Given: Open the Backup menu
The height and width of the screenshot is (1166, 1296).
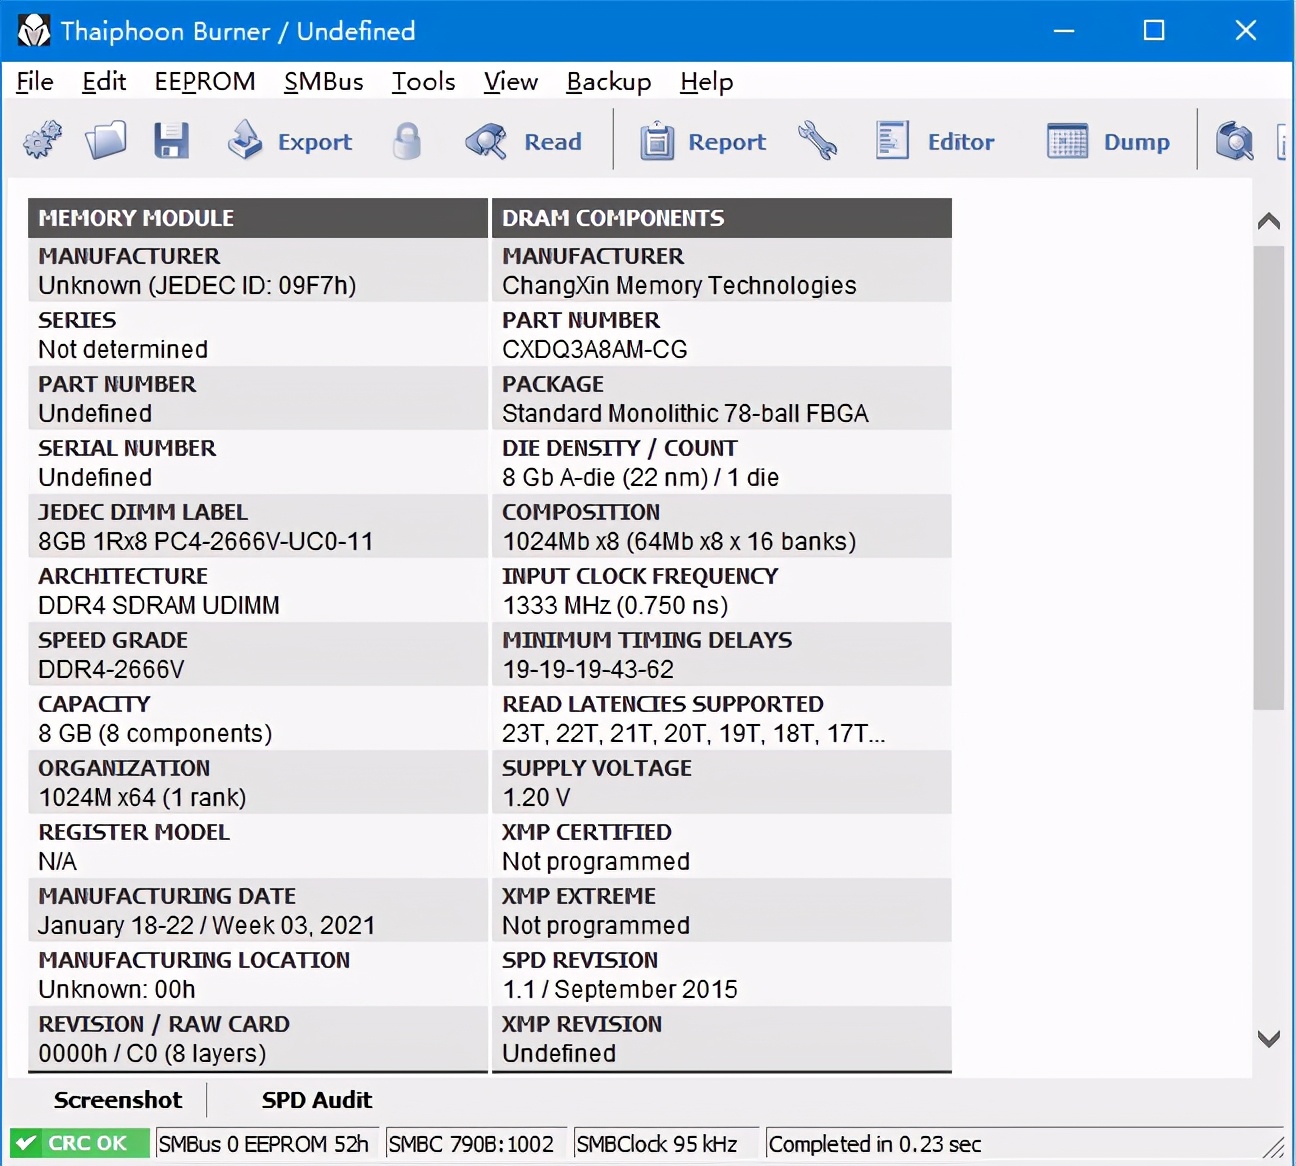Looking at the screenshot, I should click(608, 82).
